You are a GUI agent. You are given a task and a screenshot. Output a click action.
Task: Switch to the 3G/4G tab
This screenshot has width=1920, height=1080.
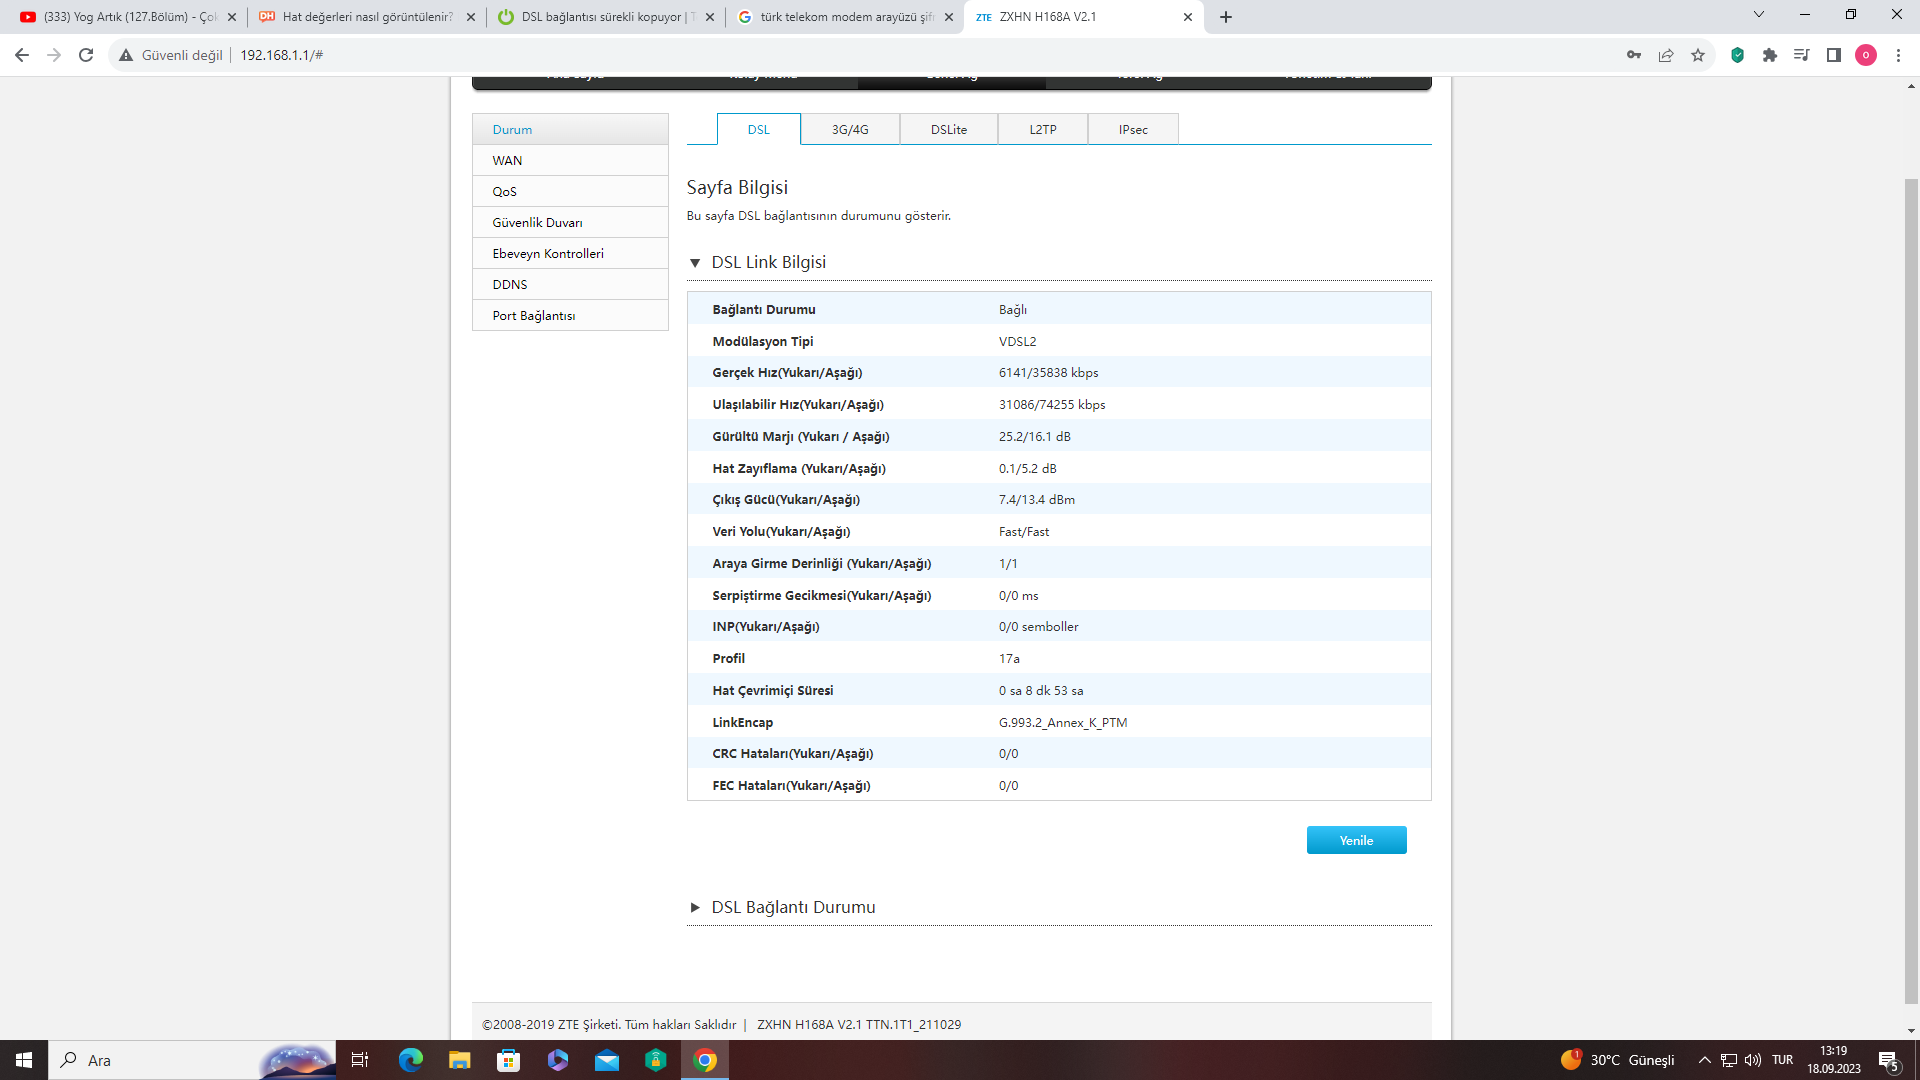tap(850, 130)
